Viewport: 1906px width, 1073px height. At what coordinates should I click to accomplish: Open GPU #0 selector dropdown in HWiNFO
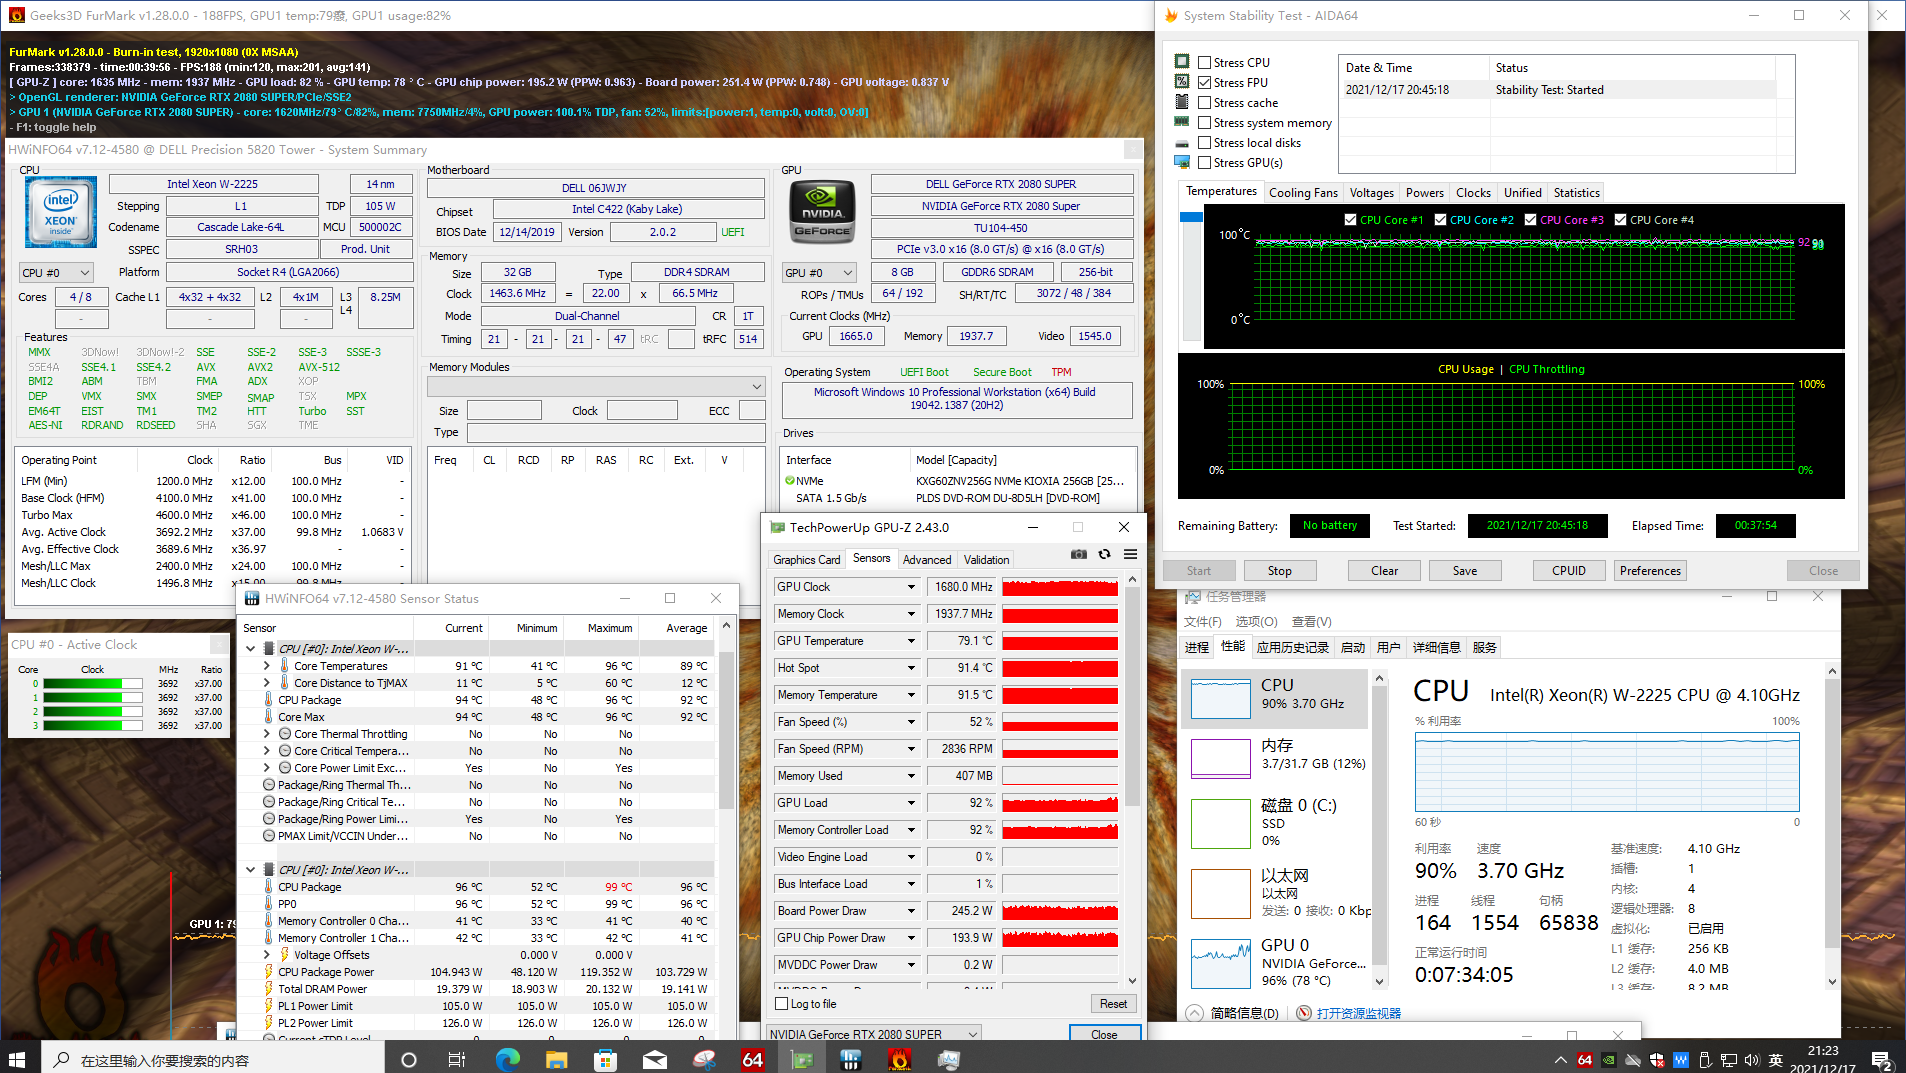[x=819, y=272]
